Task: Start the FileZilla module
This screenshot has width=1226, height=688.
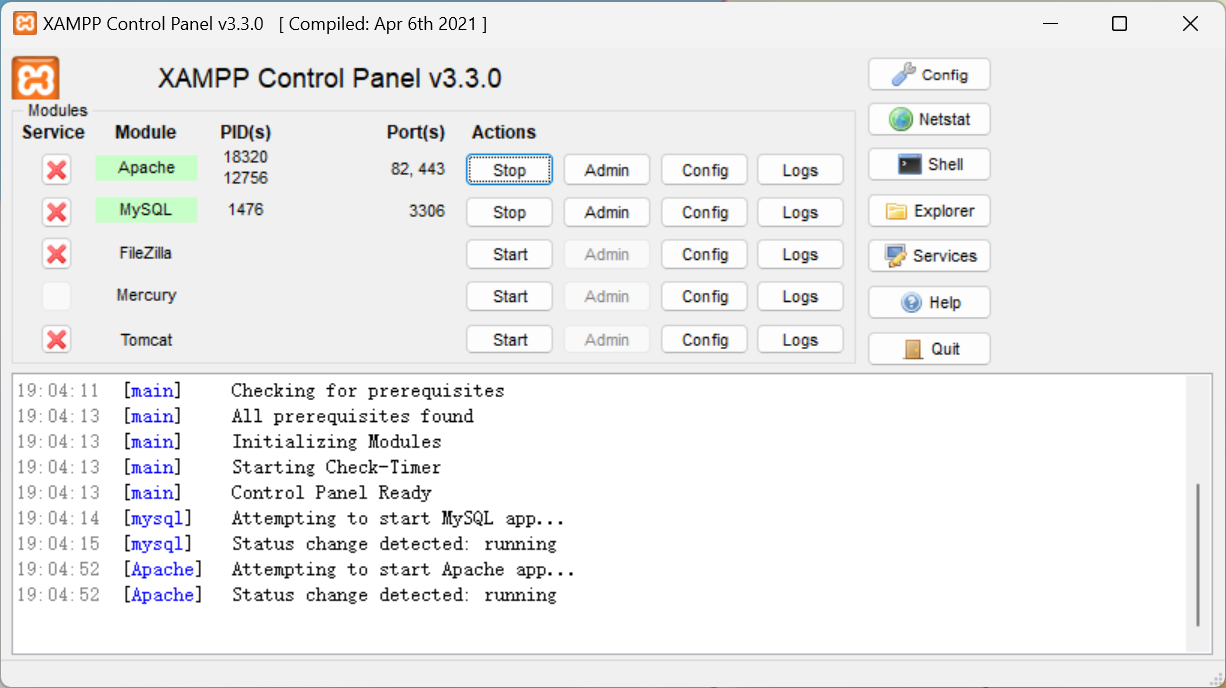Action: (509, 254)
